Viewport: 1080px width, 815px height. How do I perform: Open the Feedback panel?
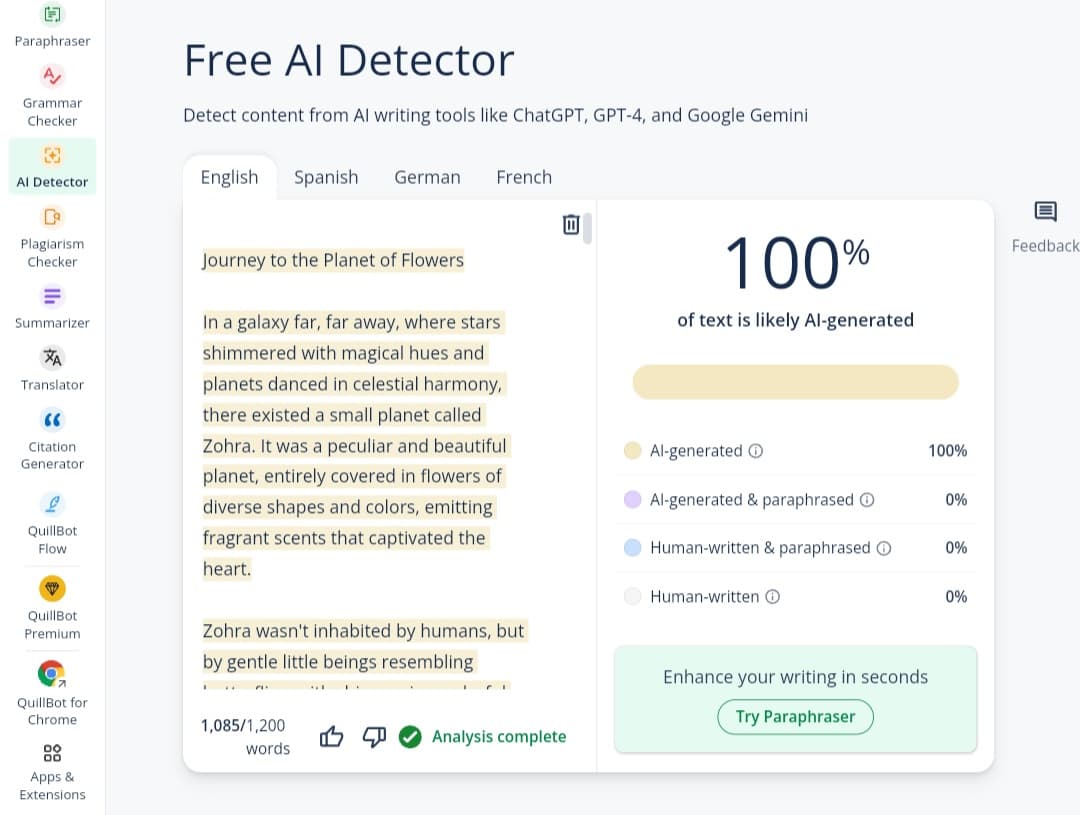pos(1045,212)
